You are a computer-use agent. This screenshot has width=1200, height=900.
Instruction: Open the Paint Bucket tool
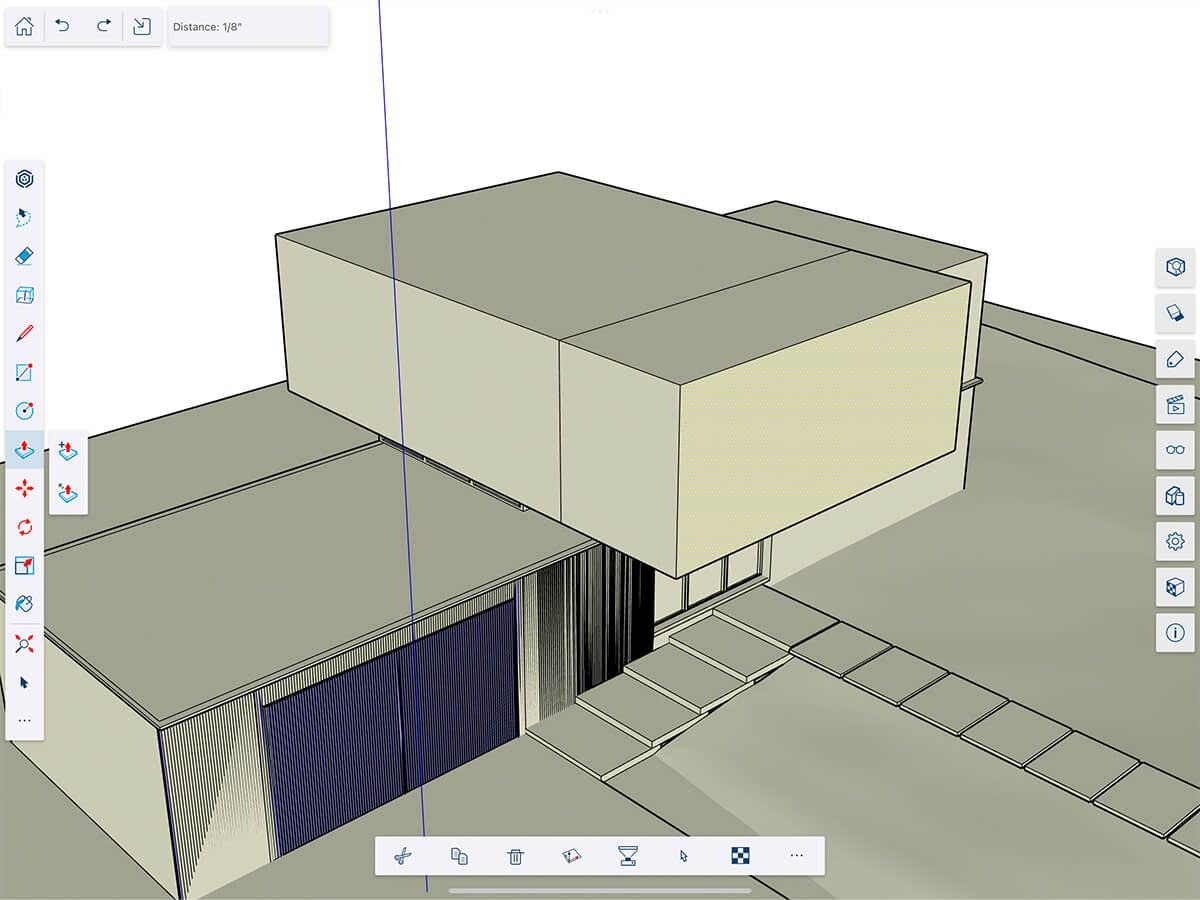(x=24, y=604)
